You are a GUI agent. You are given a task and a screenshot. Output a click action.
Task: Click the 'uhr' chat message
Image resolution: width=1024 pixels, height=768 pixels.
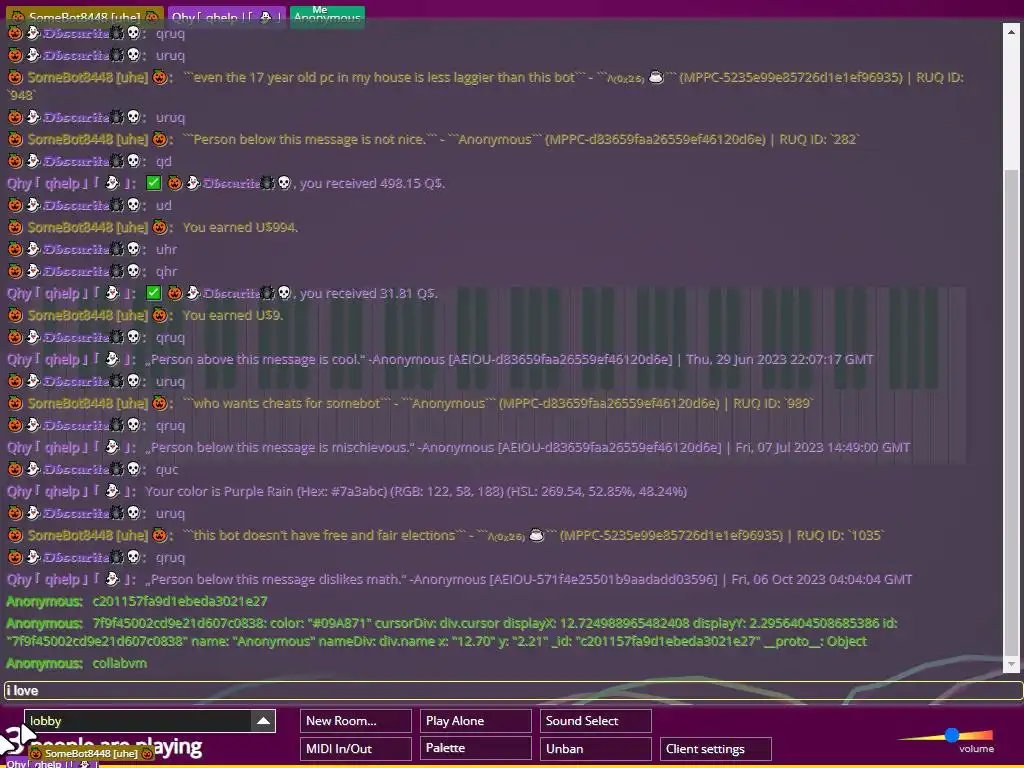point(166,249)
